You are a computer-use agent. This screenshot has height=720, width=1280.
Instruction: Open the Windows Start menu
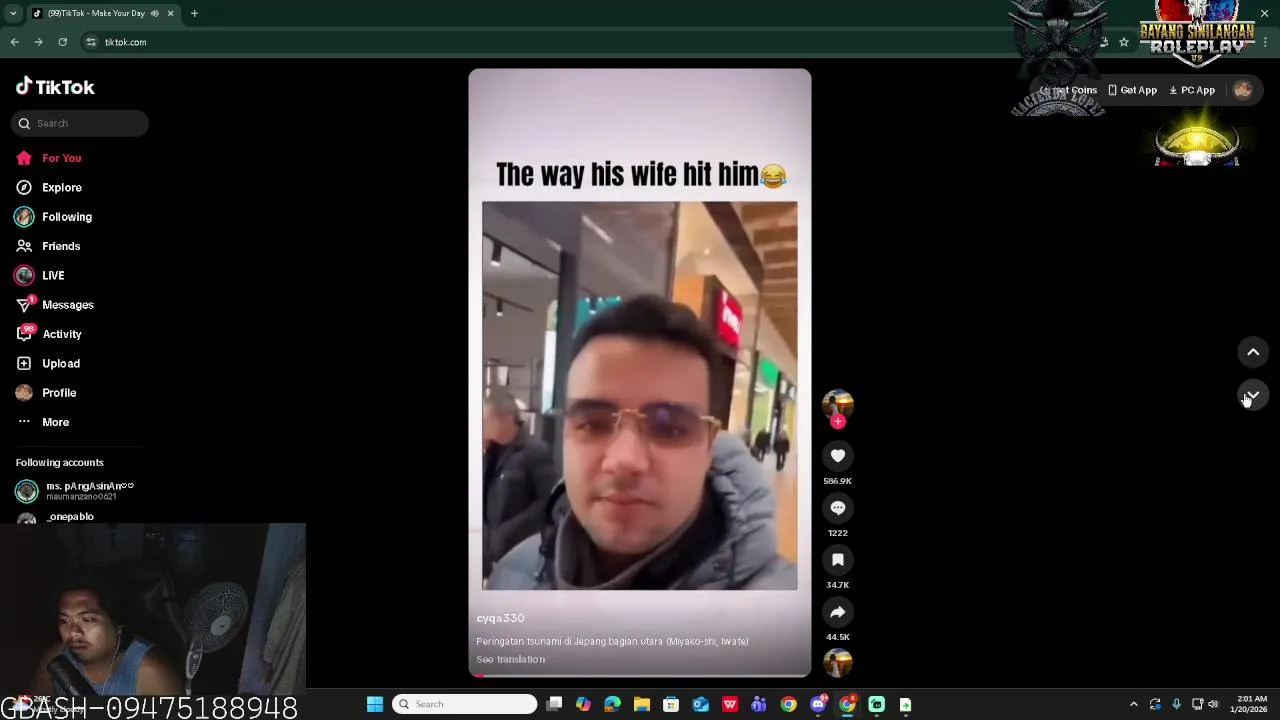375,704
